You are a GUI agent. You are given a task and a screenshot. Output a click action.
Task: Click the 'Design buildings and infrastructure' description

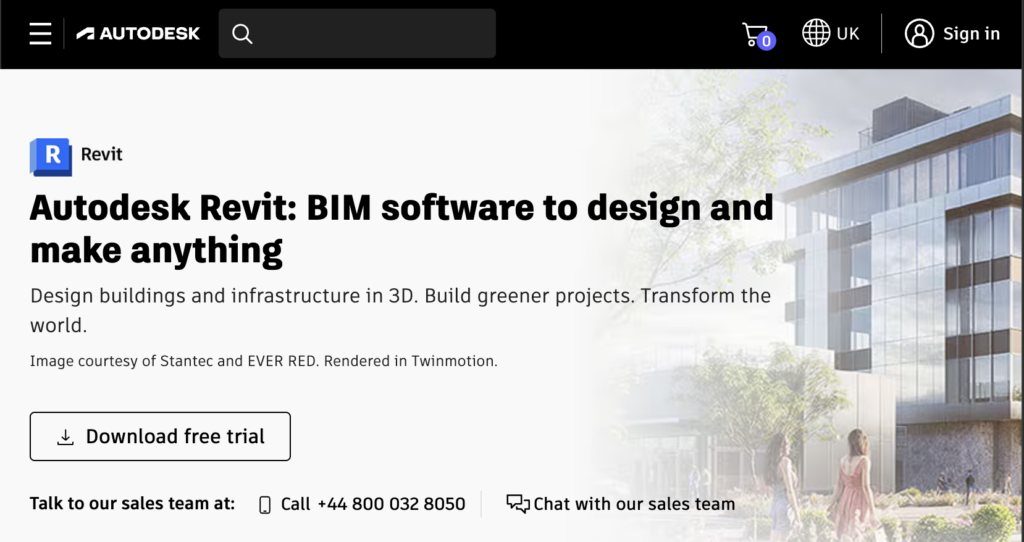click(x=400, y=310)
